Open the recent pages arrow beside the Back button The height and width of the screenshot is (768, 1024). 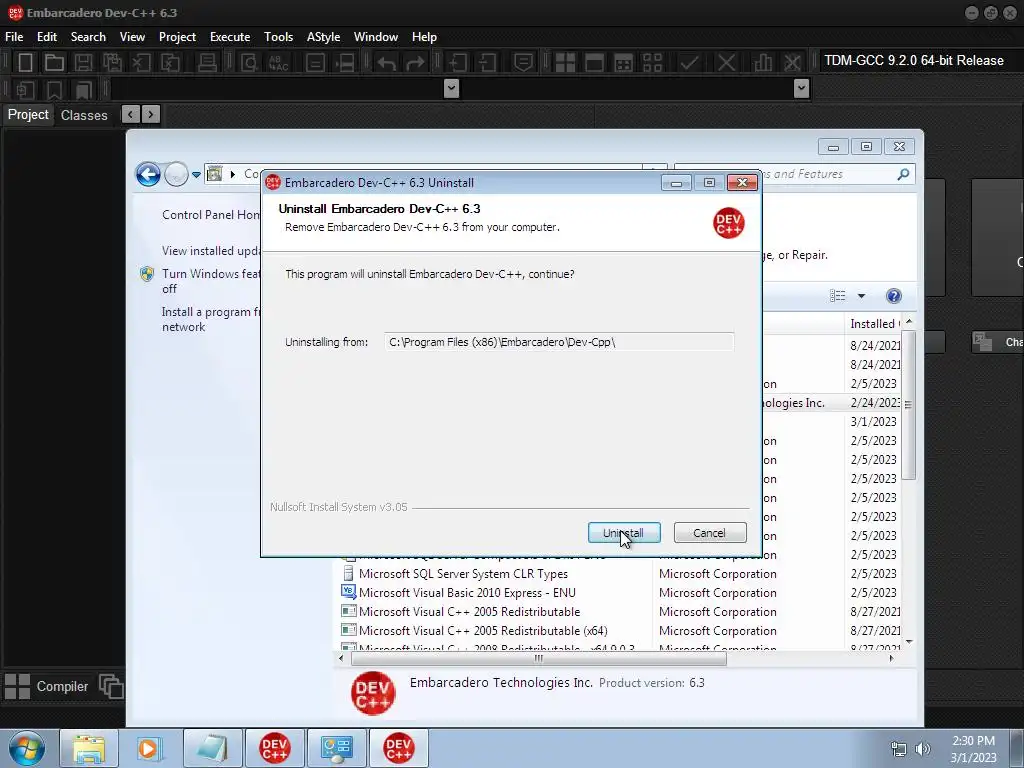[x=196, y=174]
